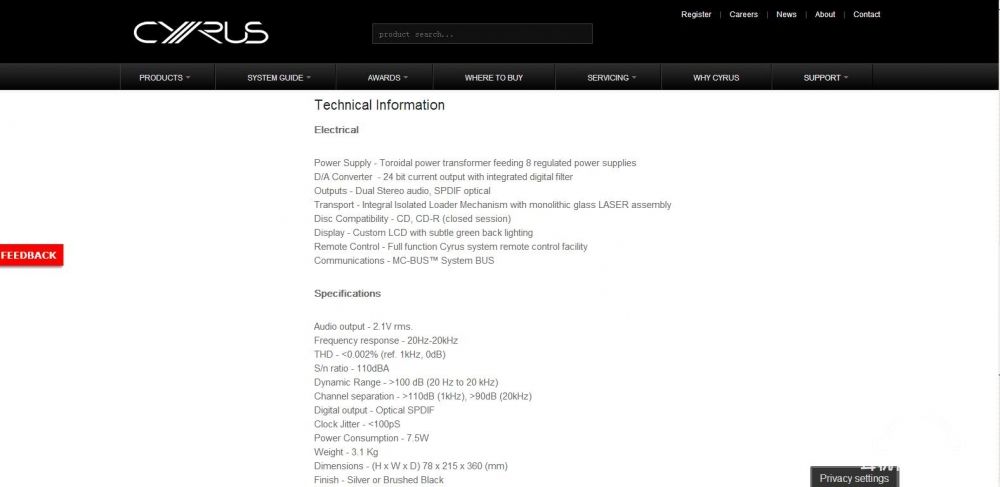The height and width of the screenshot is (487, 1000).
Task: Select the Transport Loader Mechanism line
Action: (492, 205)
